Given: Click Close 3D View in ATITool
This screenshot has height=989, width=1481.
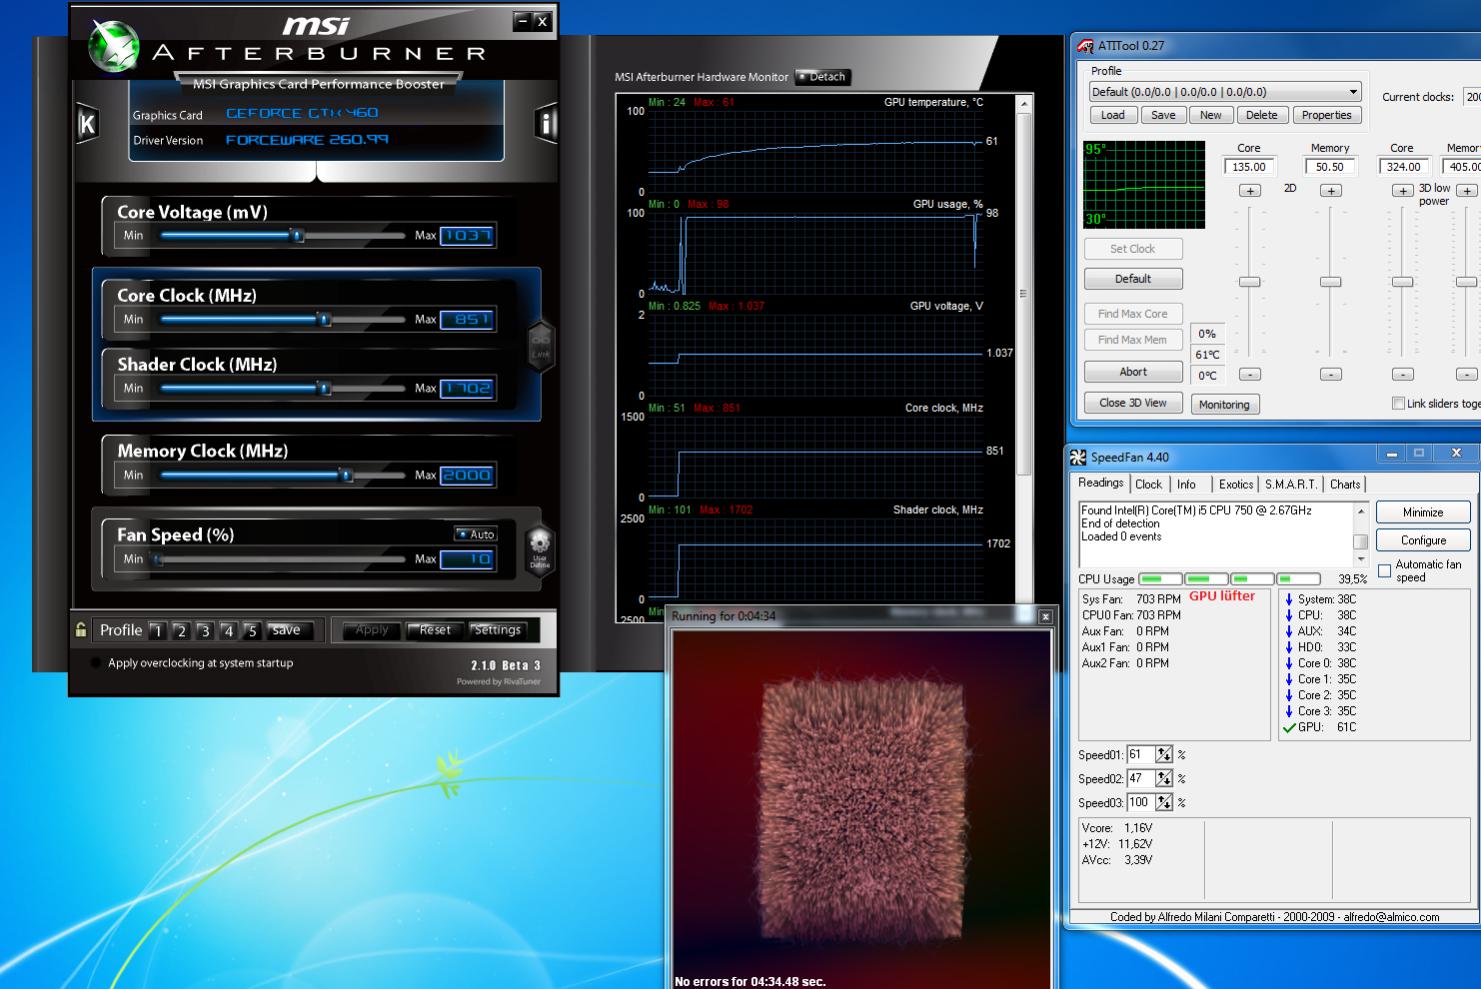Looking at the screenshot, I should tap(1133, 403).
